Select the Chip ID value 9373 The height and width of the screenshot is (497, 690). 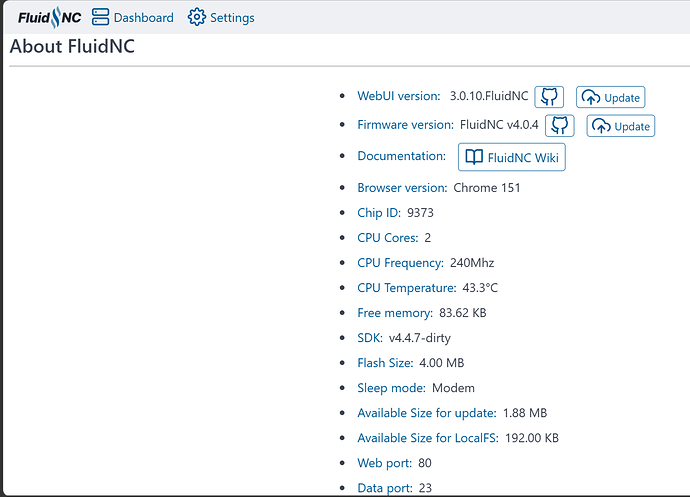click(x=420, y=213)
